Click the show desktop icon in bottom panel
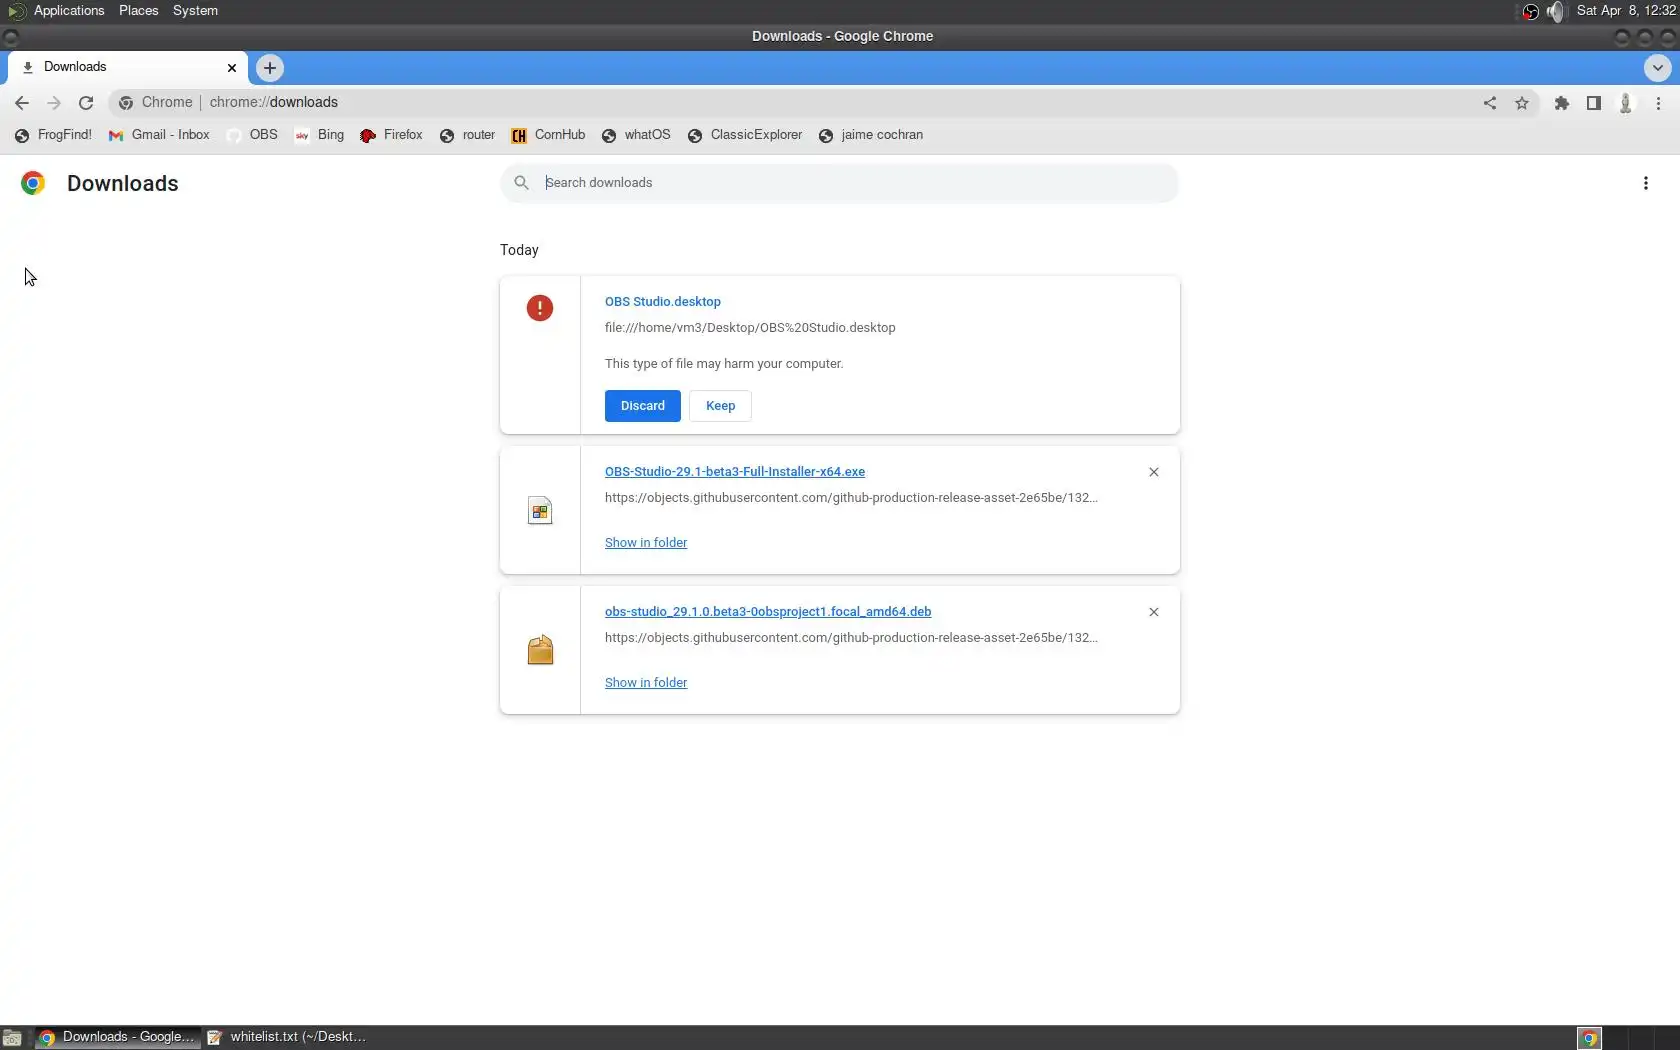Image resolution: width=1680 pixels, height=1050 pixels. tap(12, 1038)
